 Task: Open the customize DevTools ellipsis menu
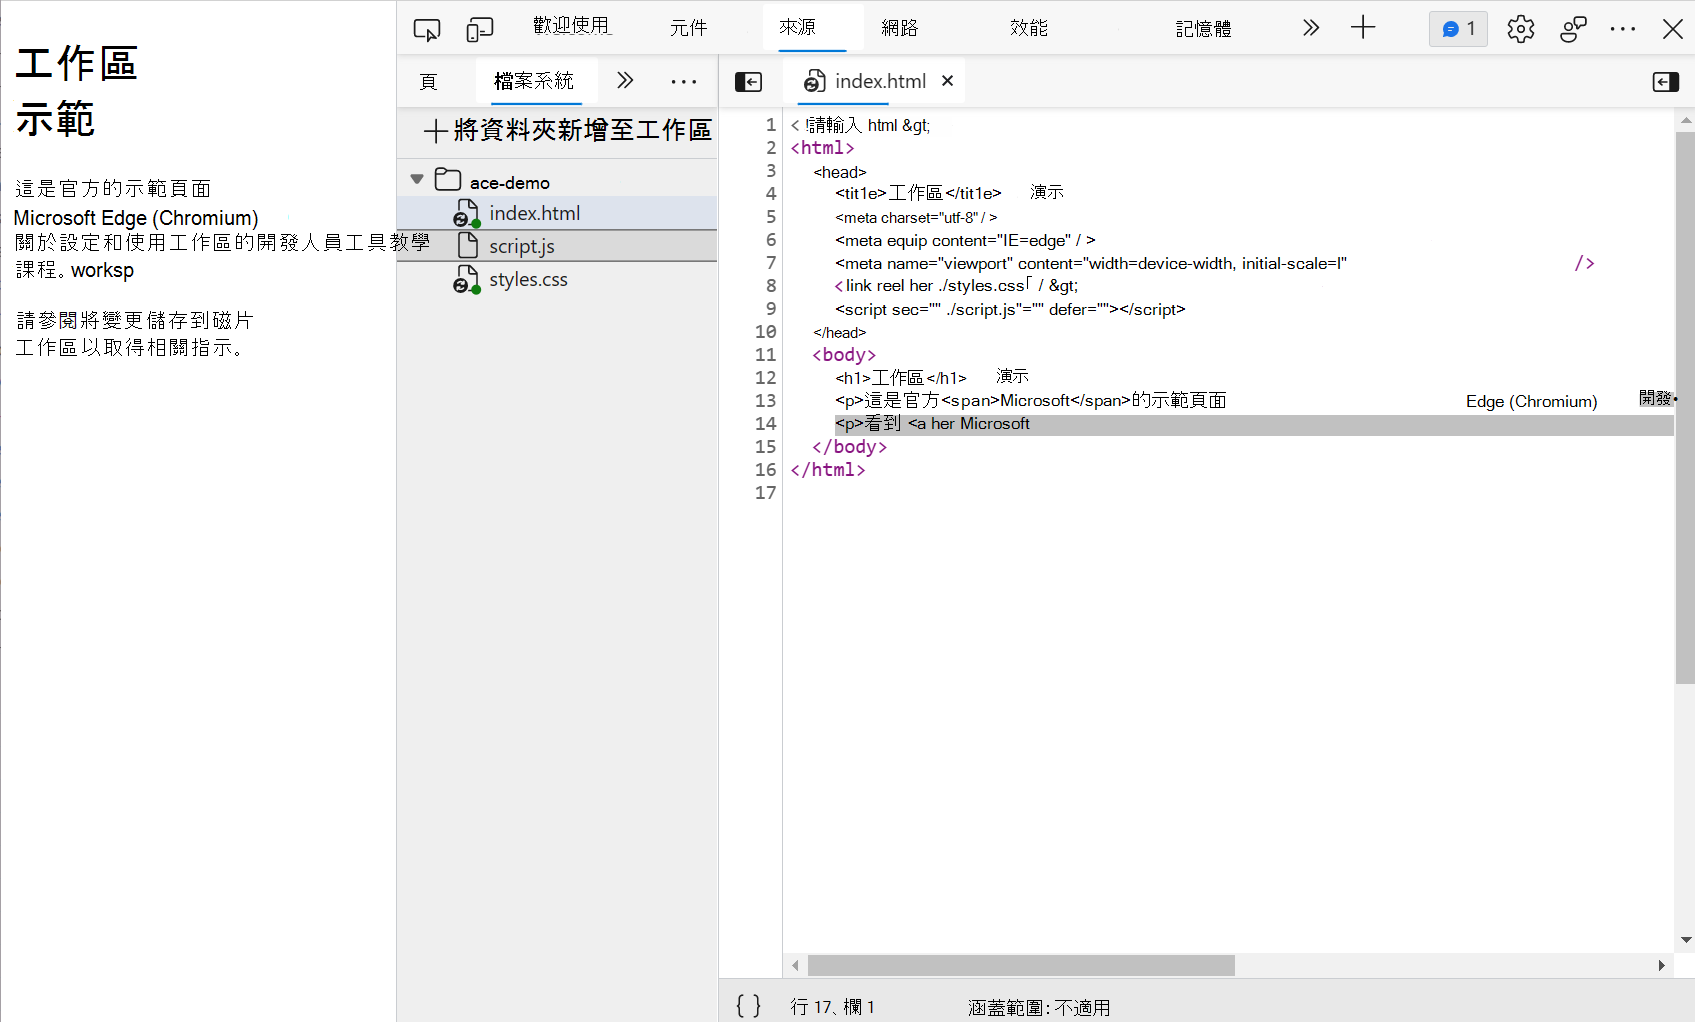pyautogui.click(x=1623, y=29)
